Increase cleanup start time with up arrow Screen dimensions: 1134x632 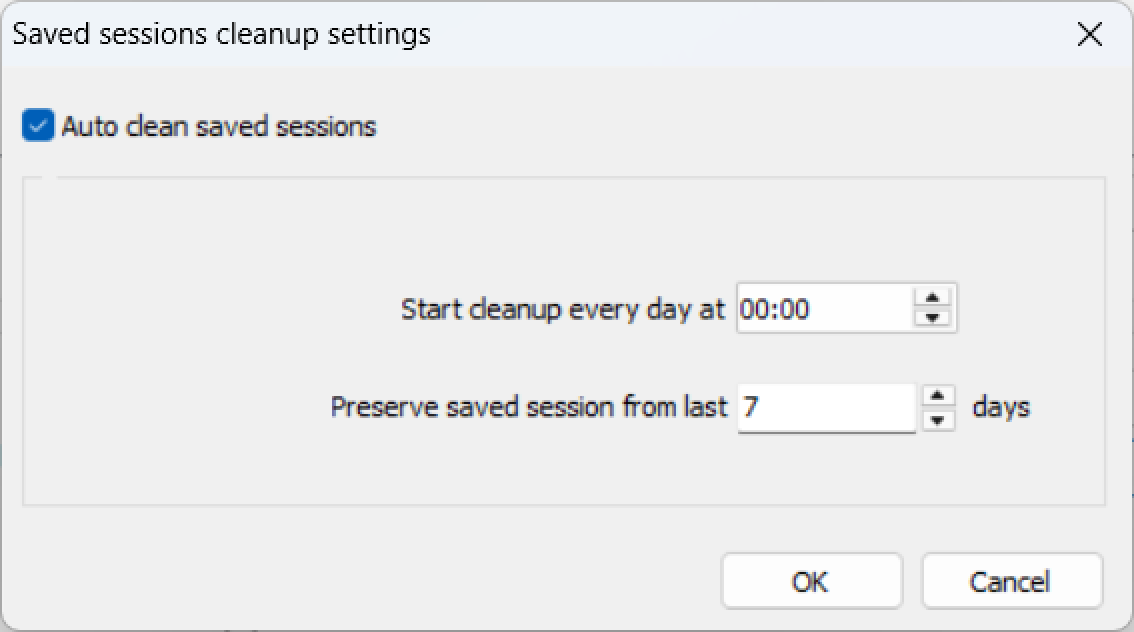point(932,298)
